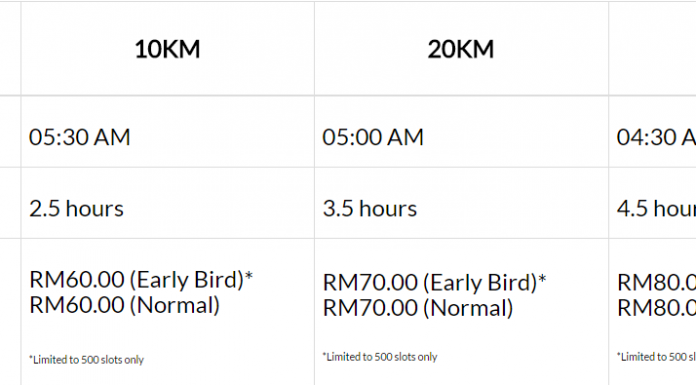This screenshot has height=385, width=696.
Task: Click the 20KM column heading
Action: [x=461, y=49]
